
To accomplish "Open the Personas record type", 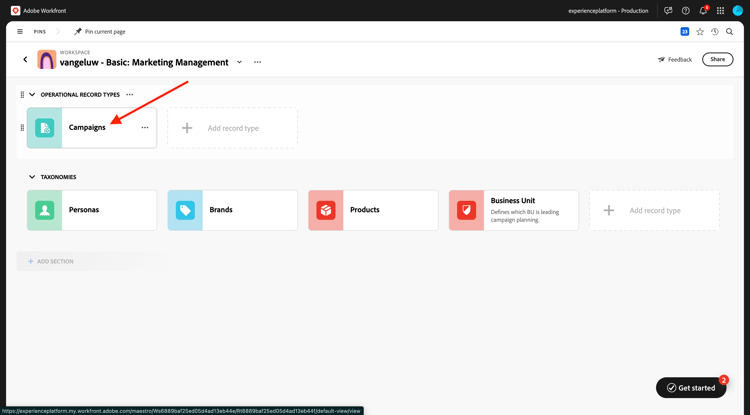I will (92, 210).
